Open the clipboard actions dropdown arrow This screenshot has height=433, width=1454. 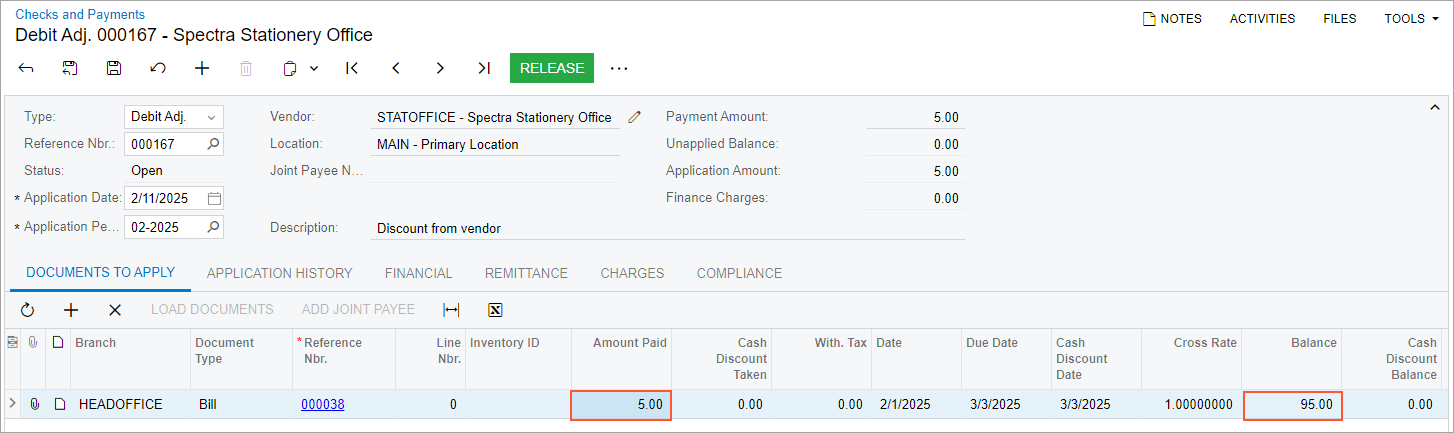(x=314, y=68)
